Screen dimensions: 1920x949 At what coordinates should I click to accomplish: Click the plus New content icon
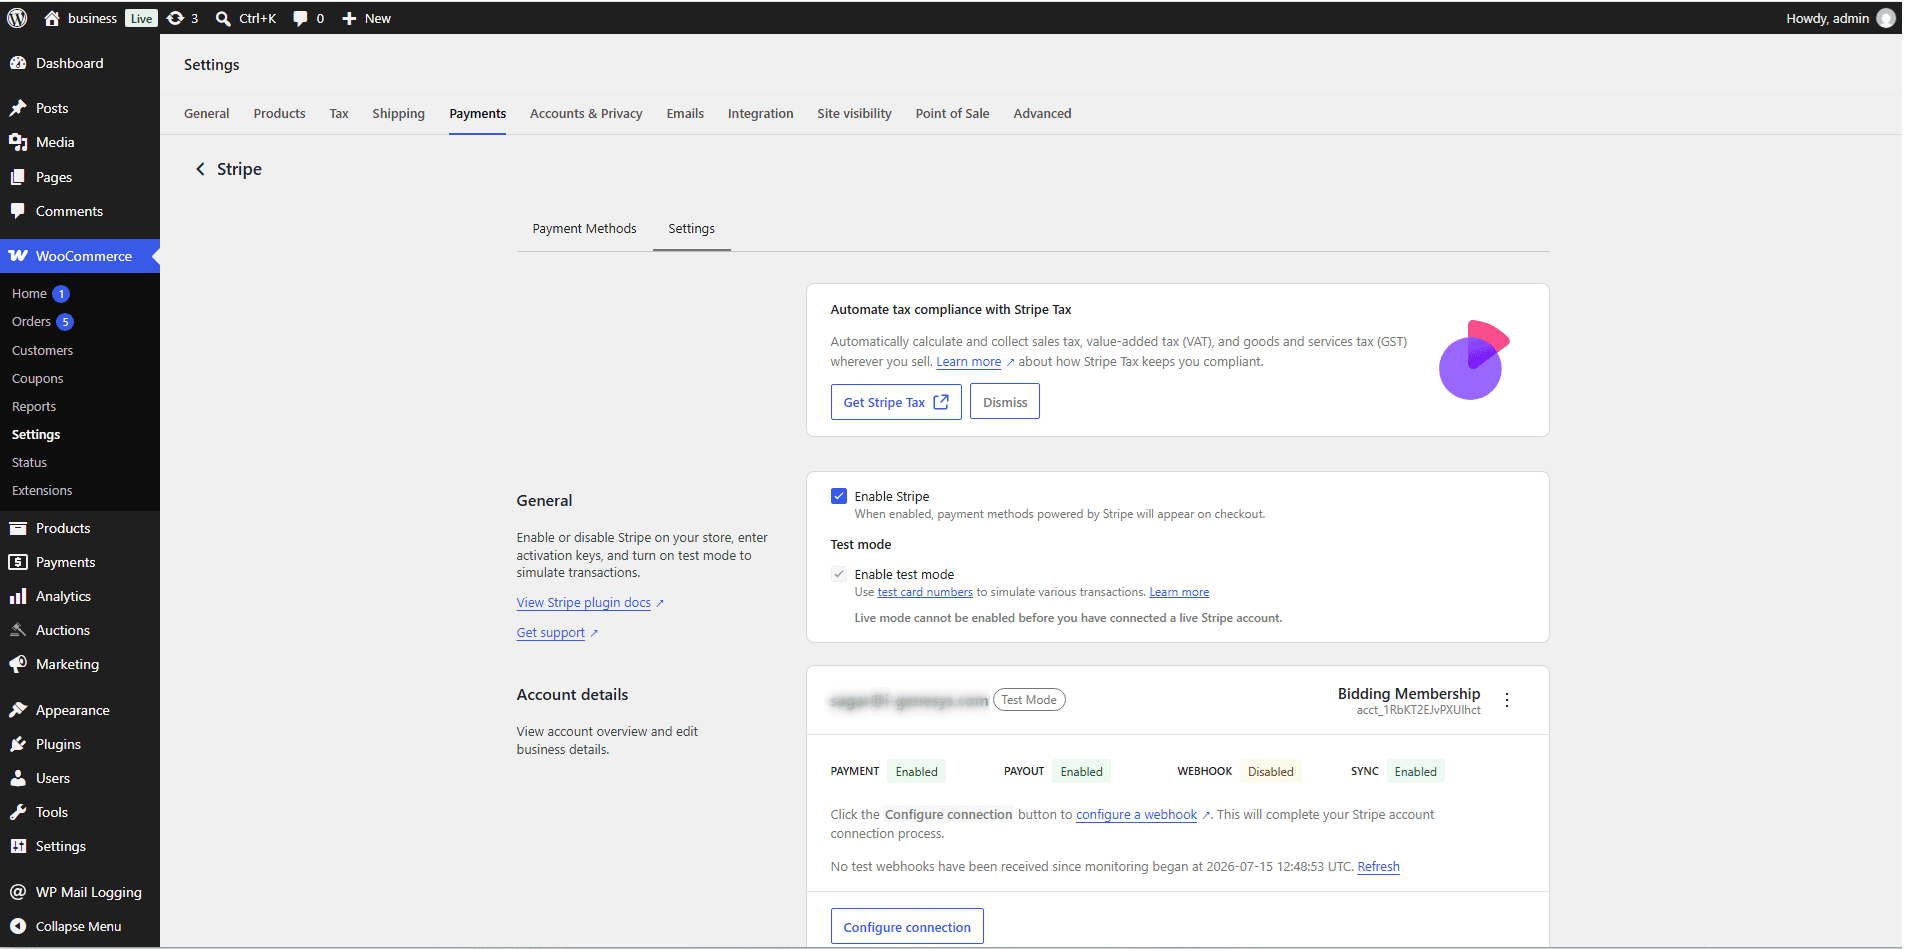pyautogui.click(x=349, y=18)
